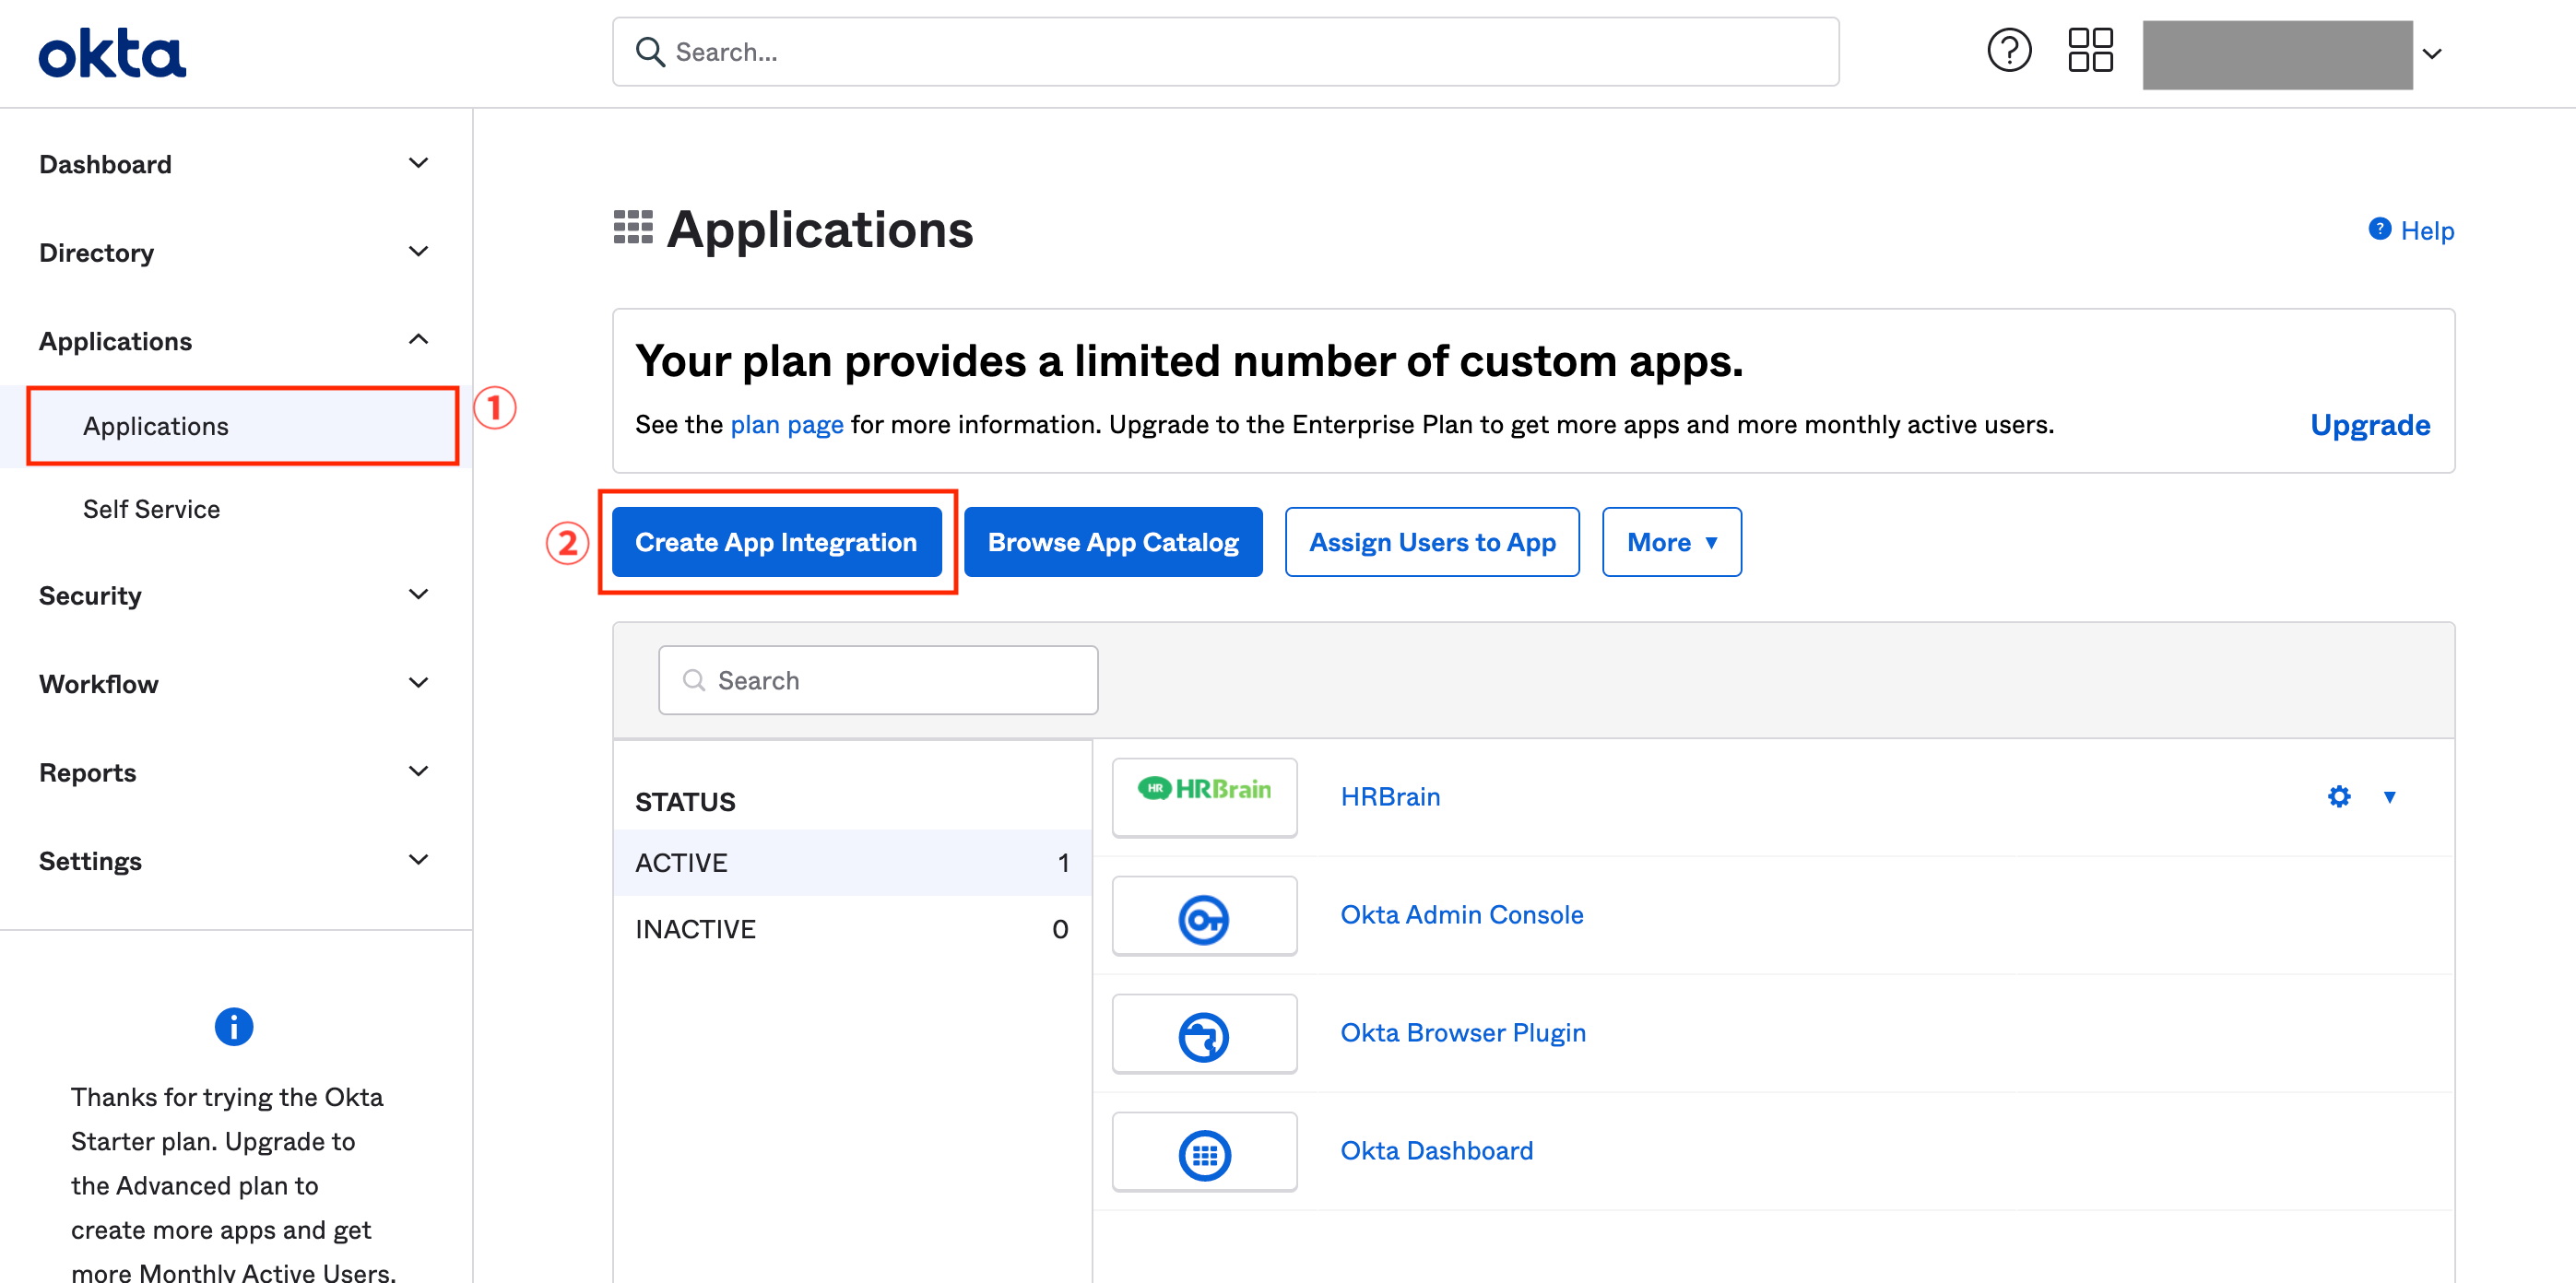Click the Okta Admin Console key icon
This screenshot has width=2576, height=1283.
[x=1204, y=918]
